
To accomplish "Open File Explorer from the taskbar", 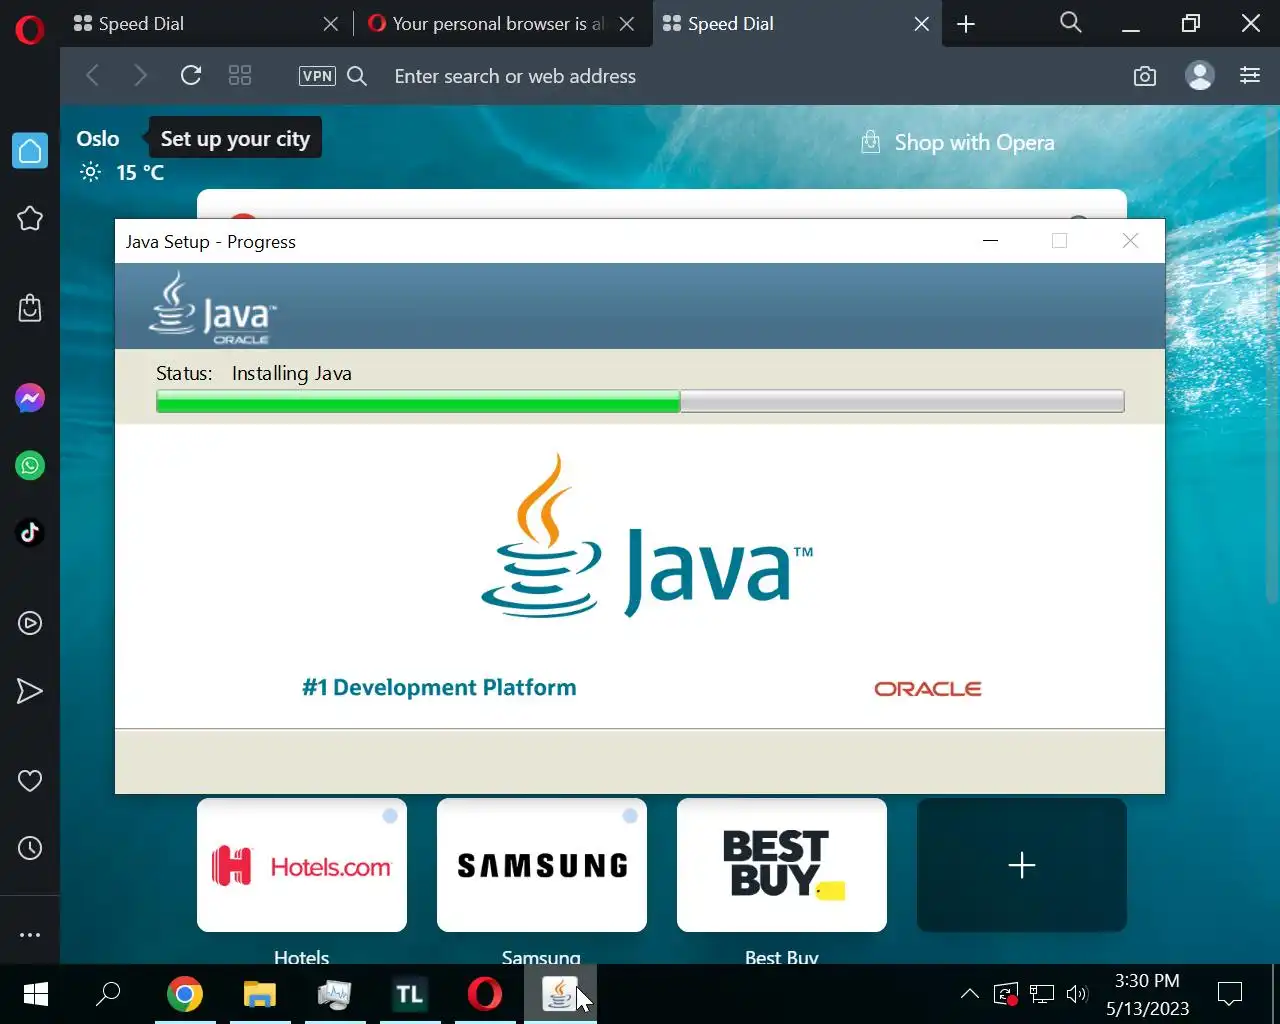I will [260, 994].
